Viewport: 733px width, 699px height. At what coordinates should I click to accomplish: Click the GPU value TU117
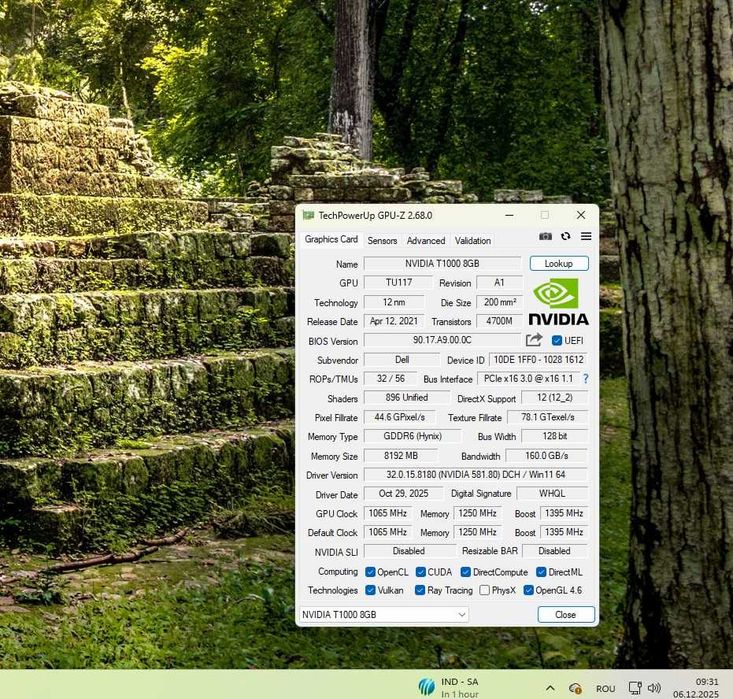point(398,282)
